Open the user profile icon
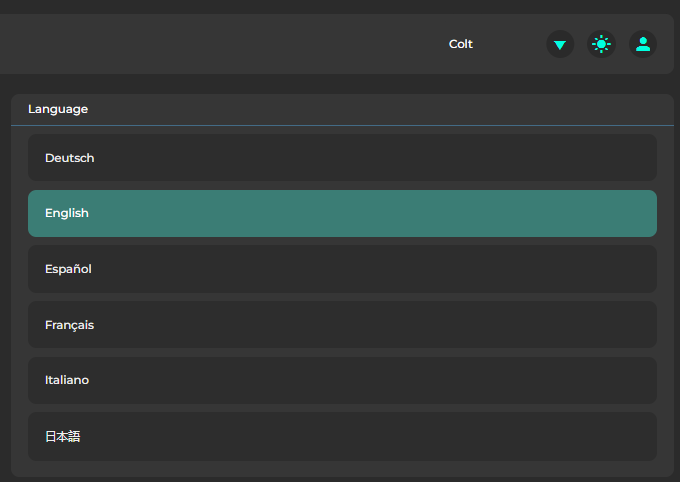The width and height of the screenshot is (680, 482). point(643,44)
